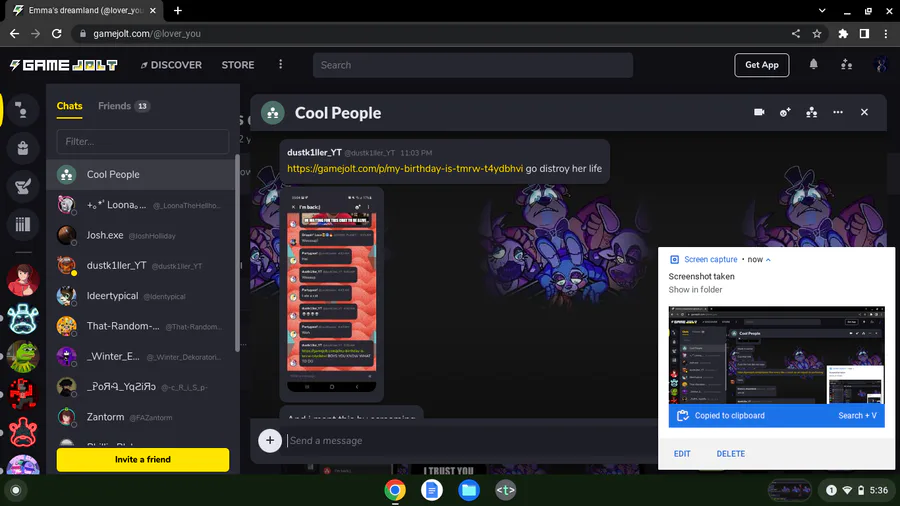Reload the page in Chrome
Viewport: 900px width, 506px height.
pyautogui.click(x=56, y=34)
